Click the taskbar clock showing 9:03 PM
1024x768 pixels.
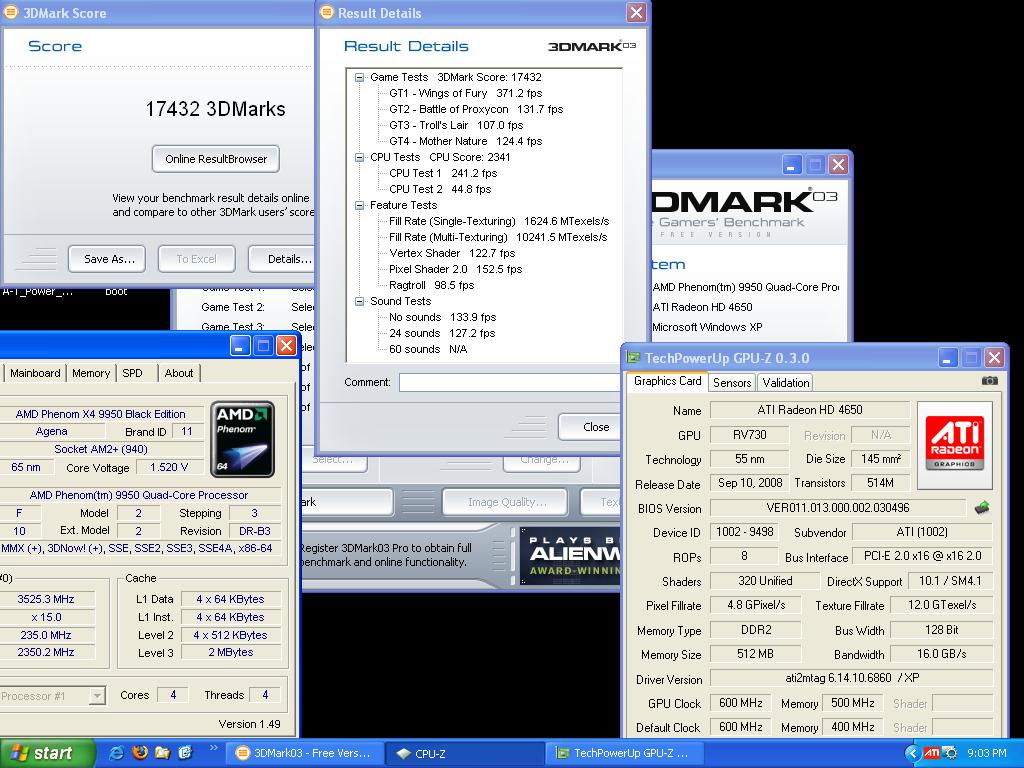click(x=986, y=754)
